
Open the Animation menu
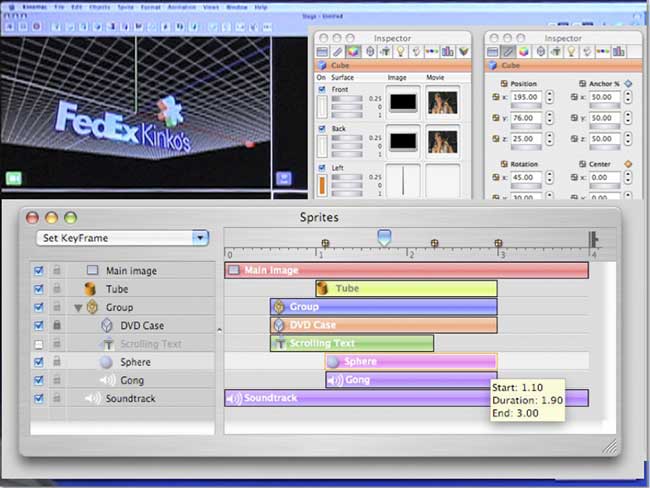[x=182, y=7]
